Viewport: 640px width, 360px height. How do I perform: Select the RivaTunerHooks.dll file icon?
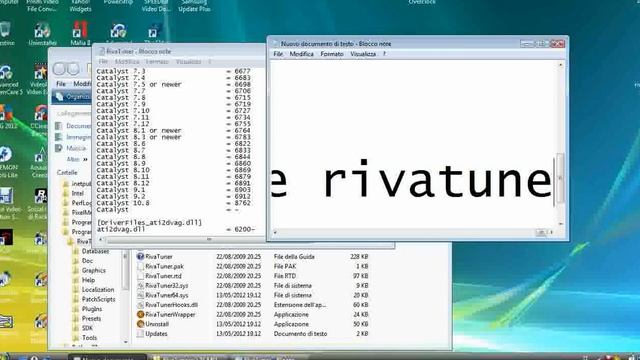[x=140, y=305]
